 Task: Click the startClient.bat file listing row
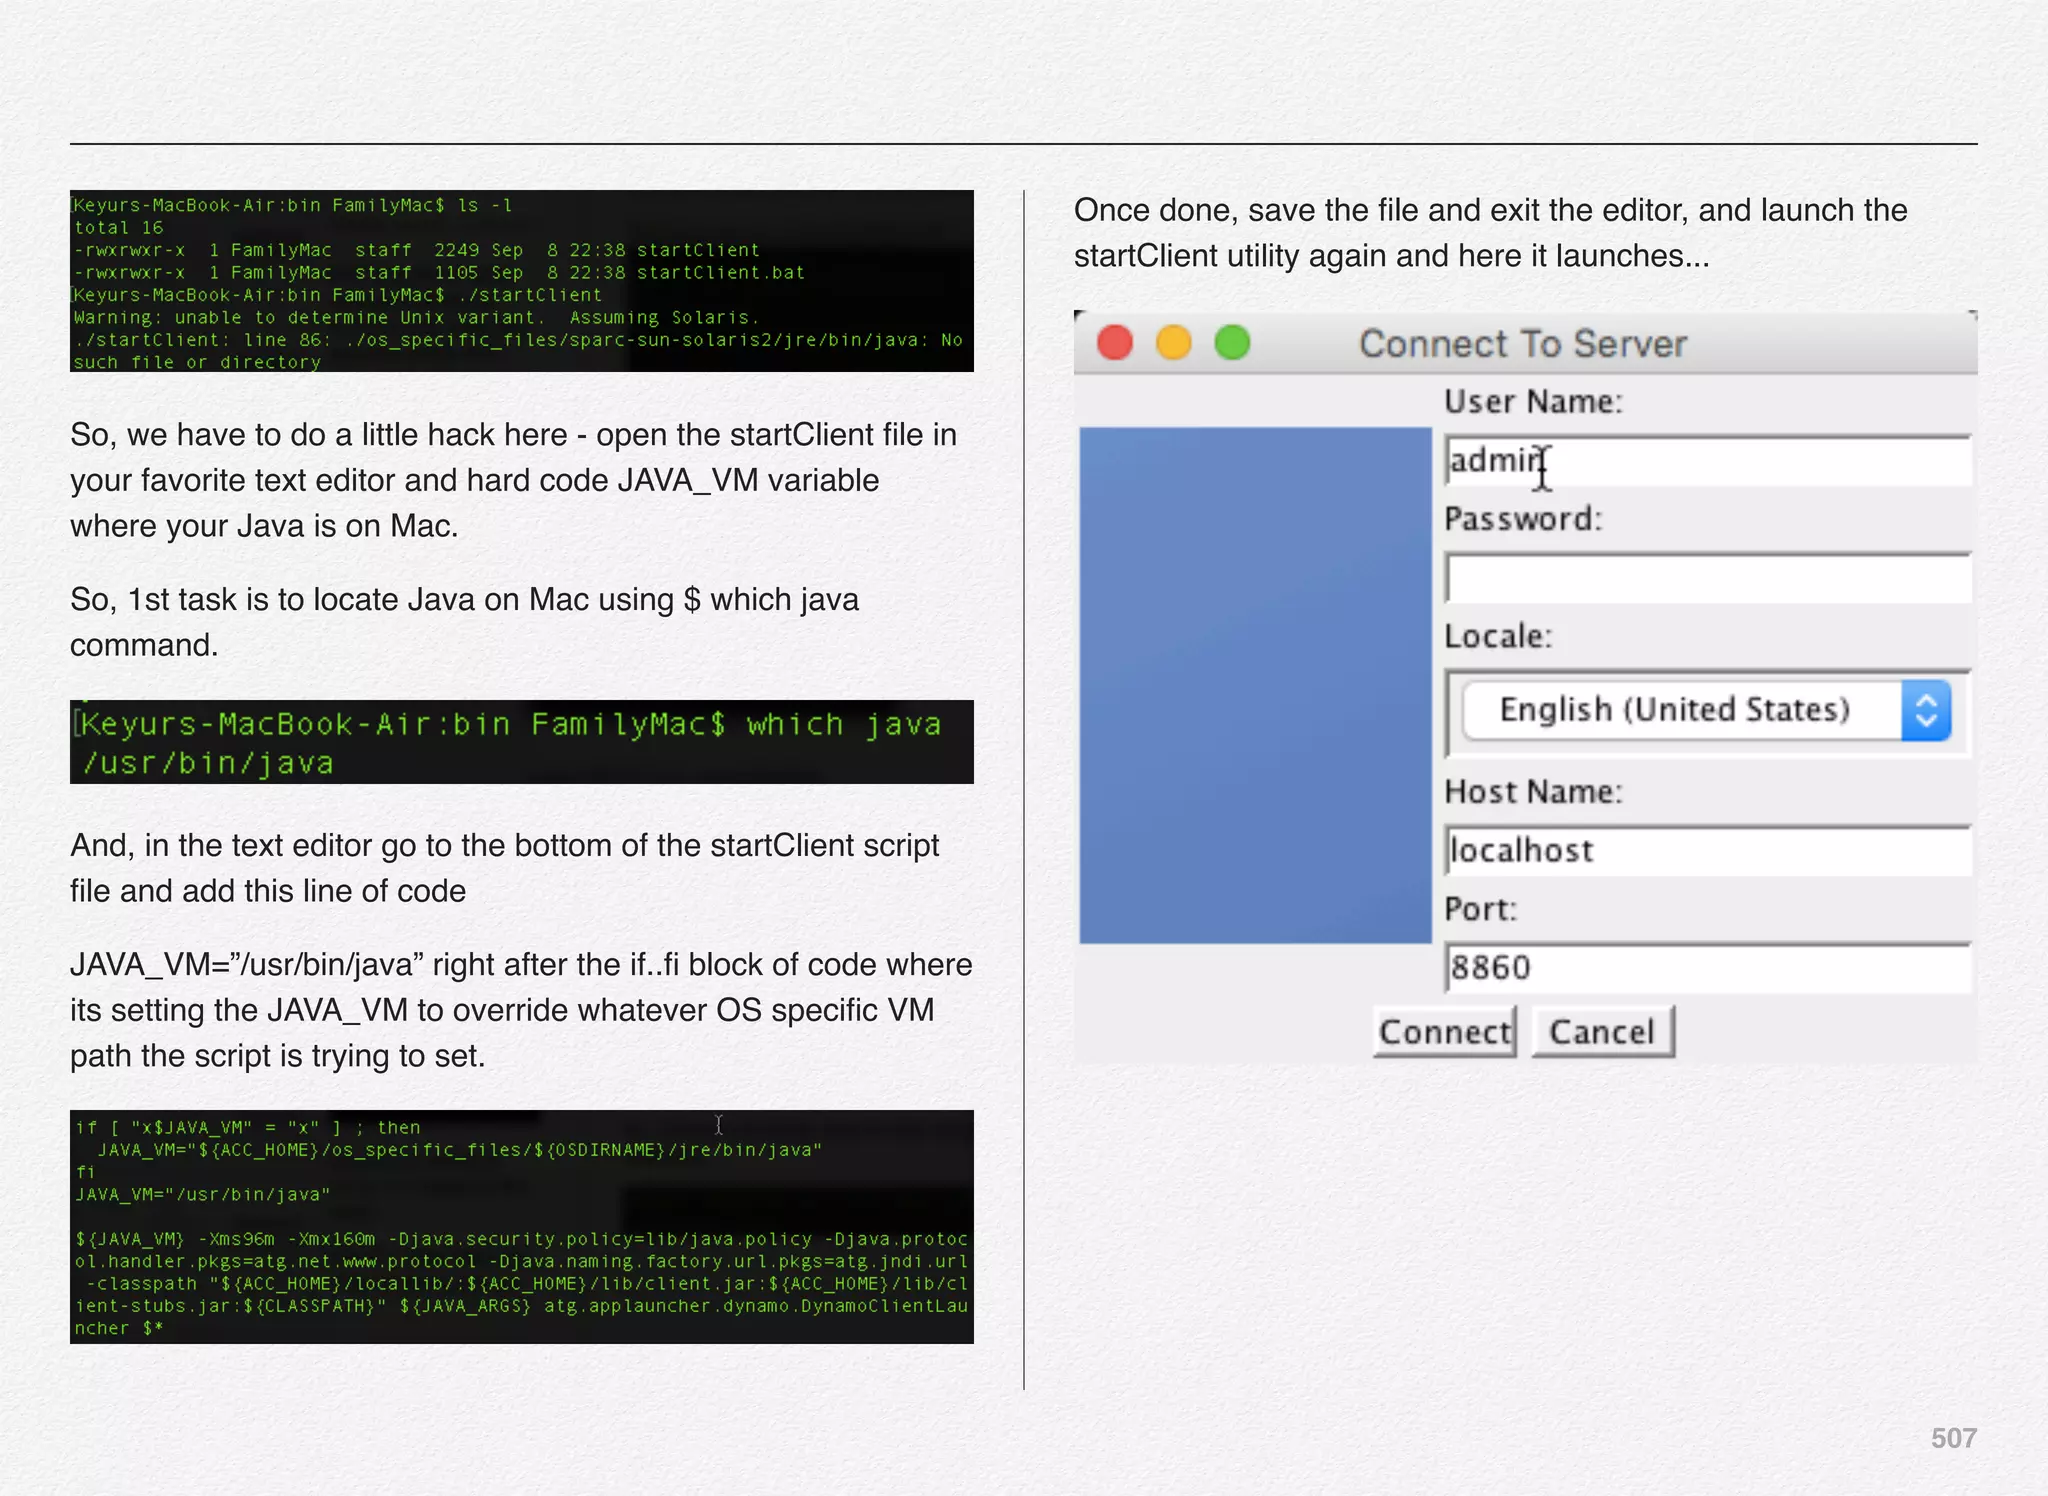click(439, 273)
